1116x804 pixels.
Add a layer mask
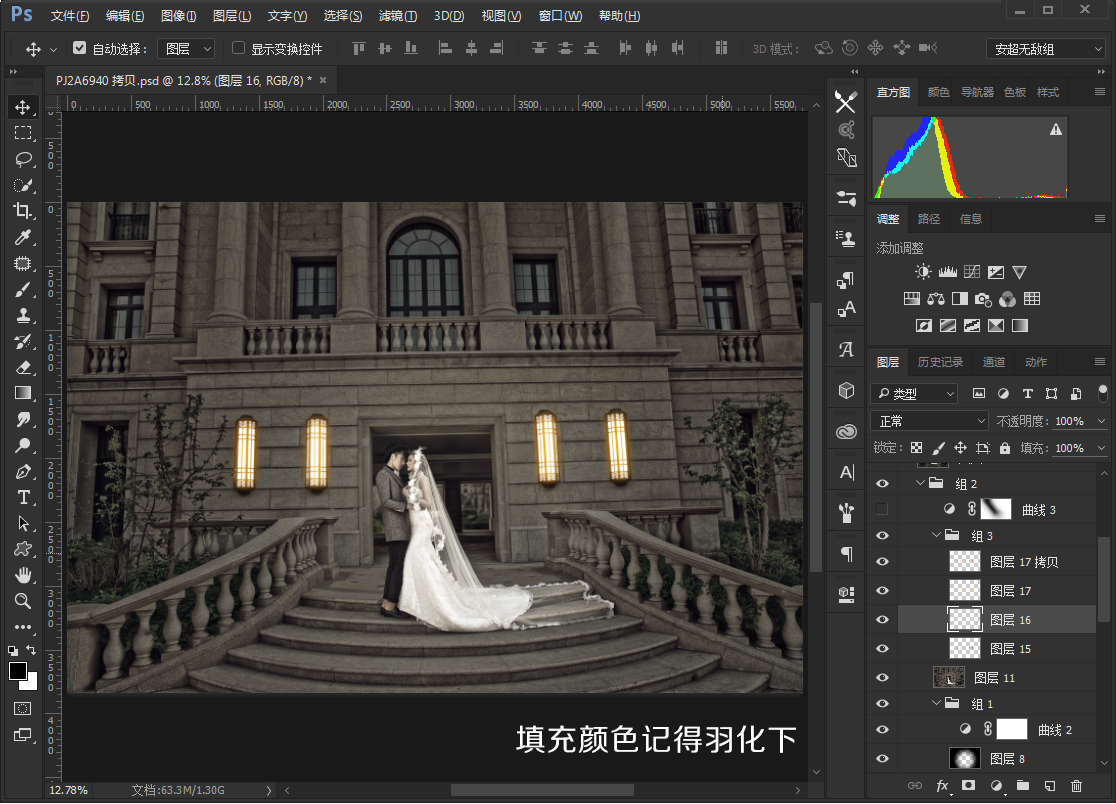pos(968,786)
